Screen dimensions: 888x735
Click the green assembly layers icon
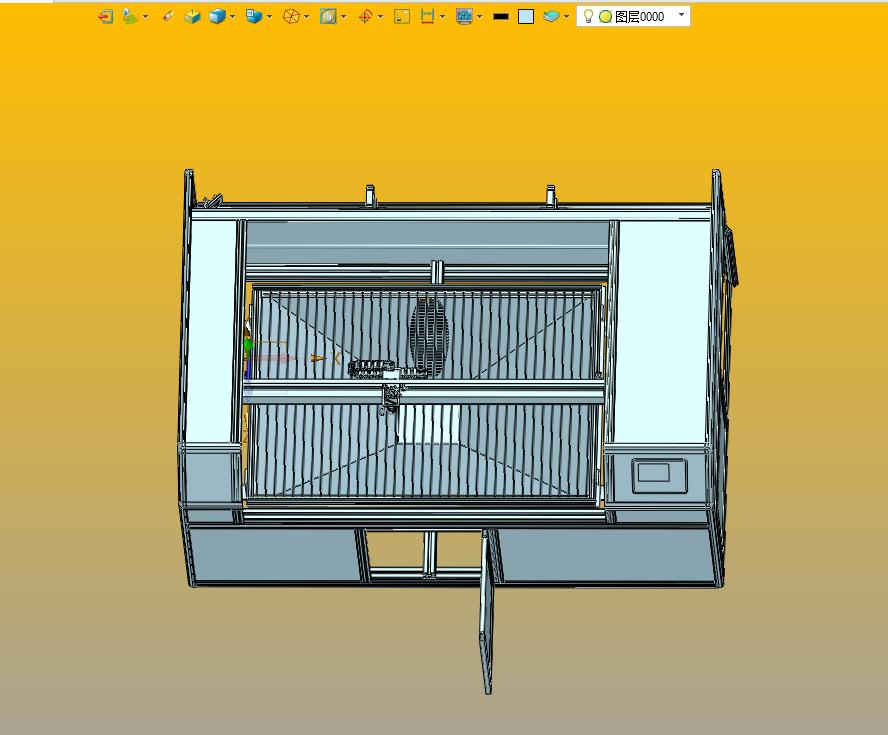[130, 17]
